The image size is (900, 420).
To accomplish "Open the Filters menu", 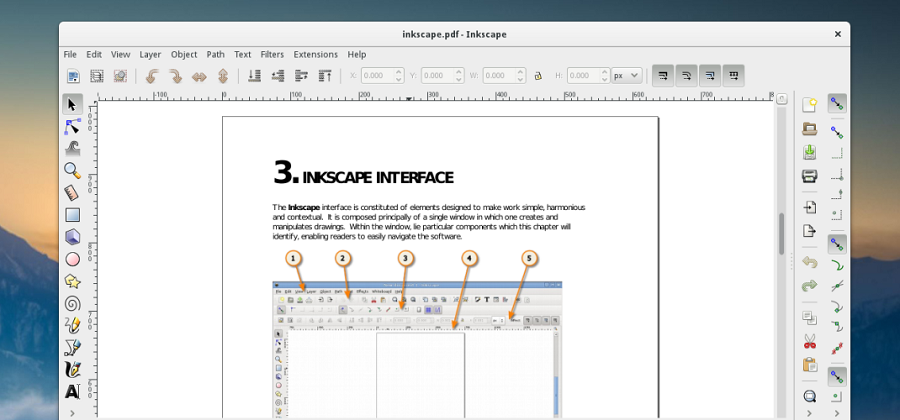I will tap(272, 55).
